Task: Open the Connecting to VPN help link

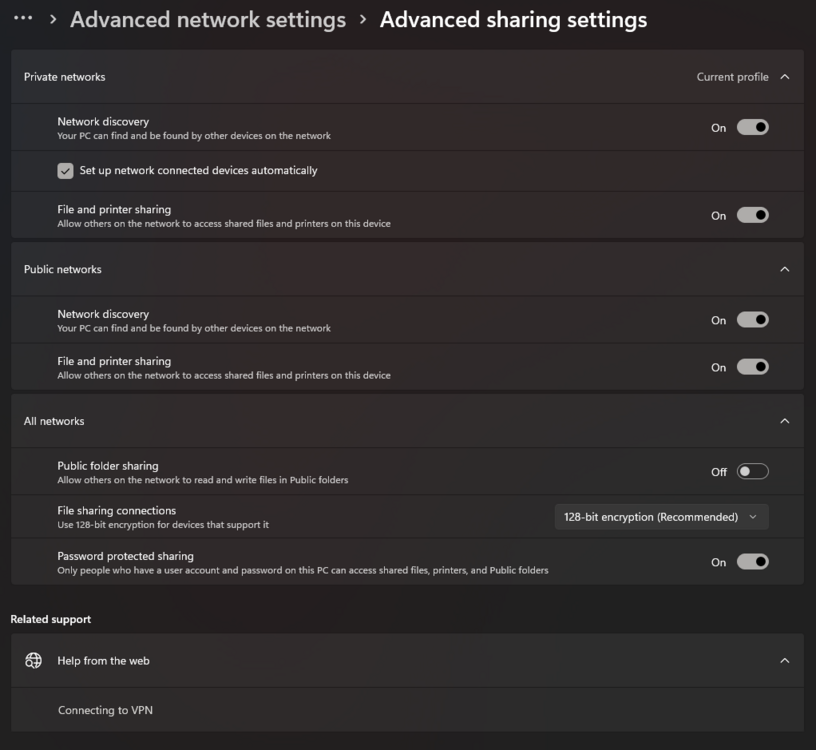Action: [105, 710]
